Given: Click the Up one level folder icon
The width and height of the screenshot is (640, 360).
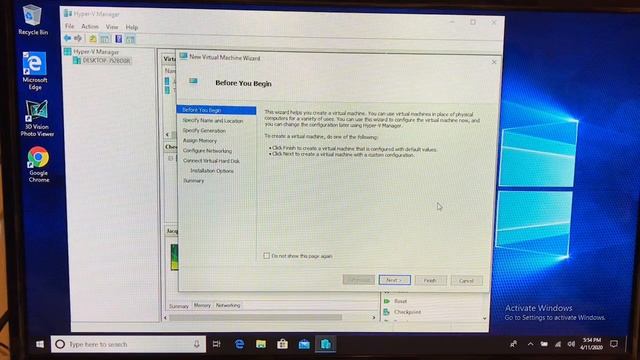Looking at the screenshot, I should click(x=93, y=39).
